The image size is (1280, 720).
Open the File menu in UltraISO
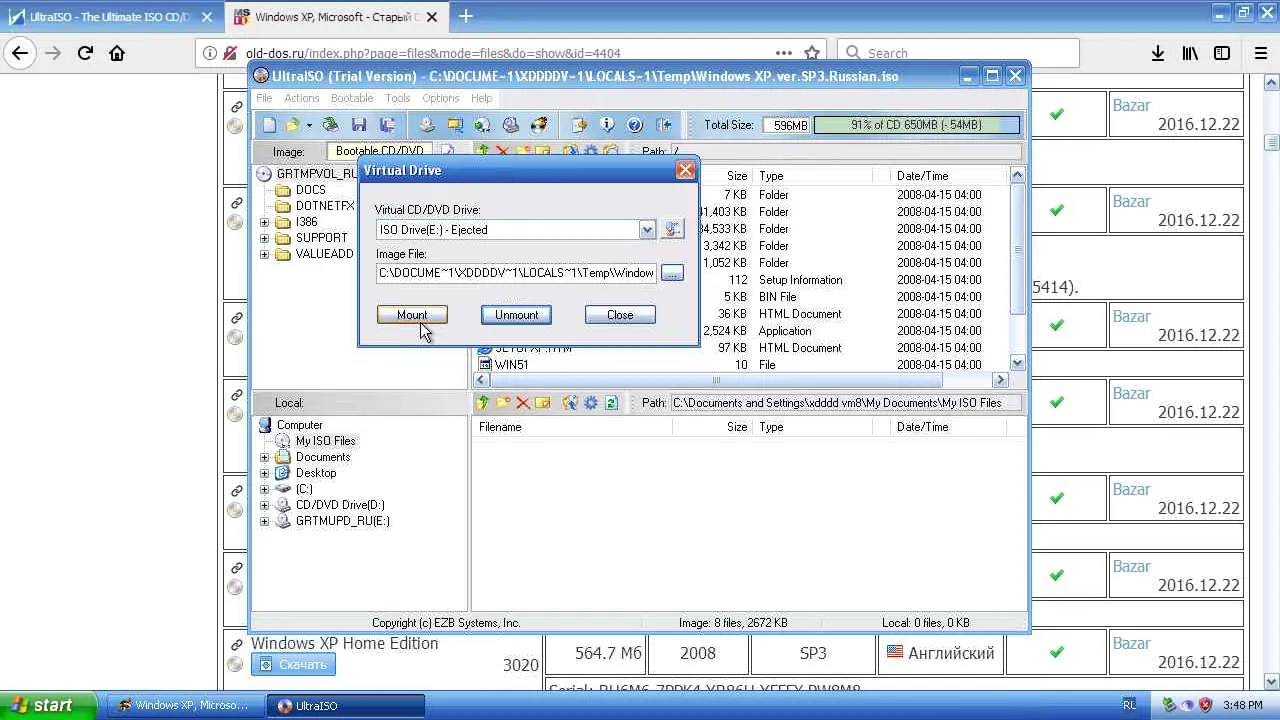(x=264, y=98)
